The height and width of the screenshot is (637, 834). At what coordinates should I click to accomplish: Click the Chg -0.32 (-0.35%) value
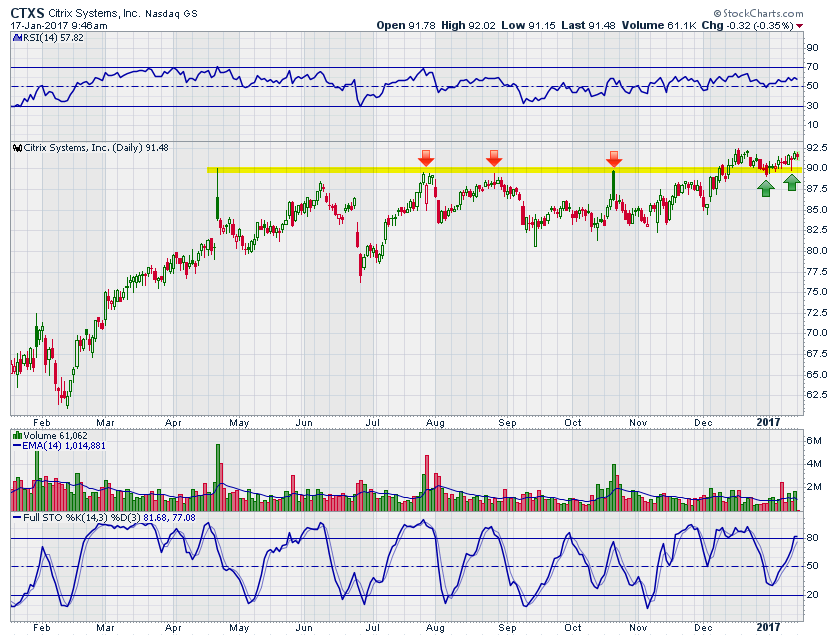pos(747,25)
